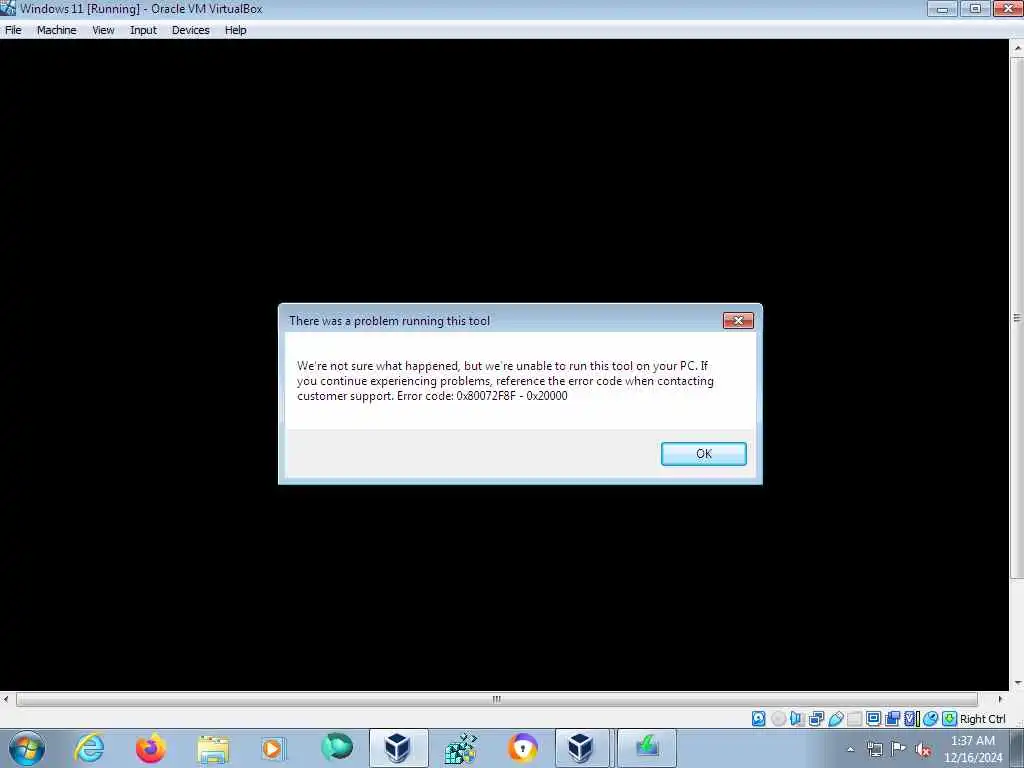The image size is (1024, 768).
Task: Click the colored cubes taskbar icon
Action: 460,749
